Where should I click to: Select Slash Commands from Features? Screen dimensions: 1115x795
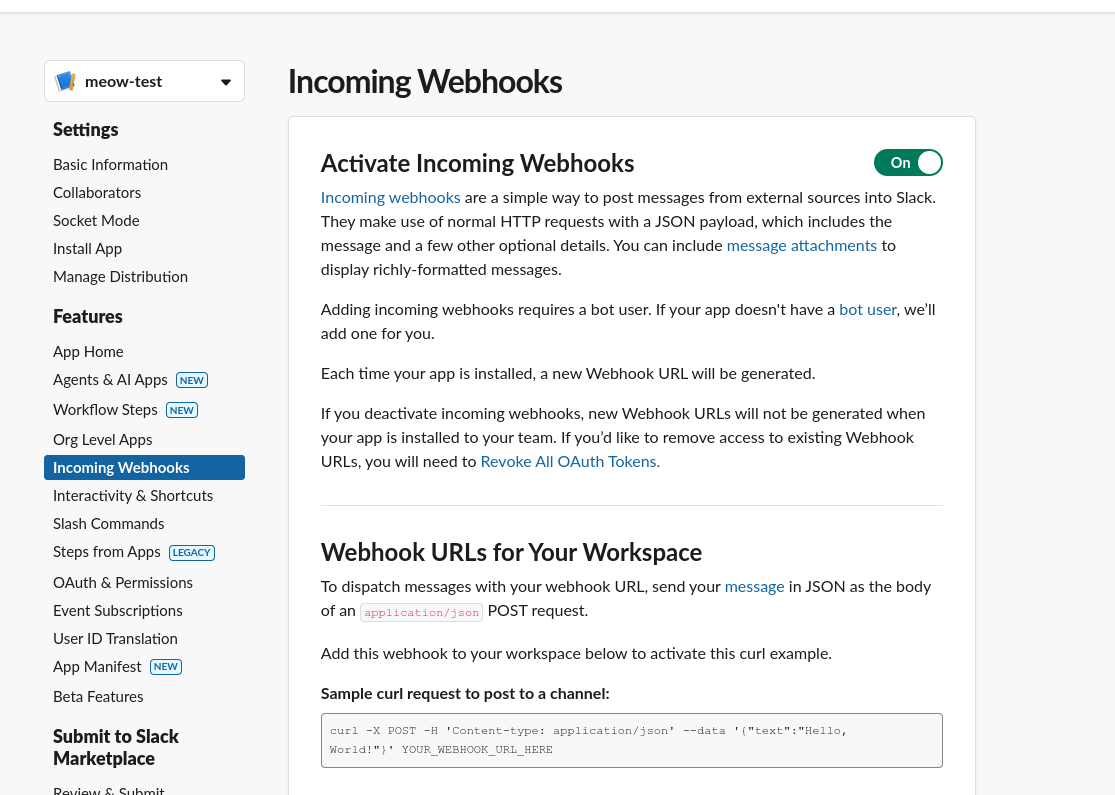point(108,524)
